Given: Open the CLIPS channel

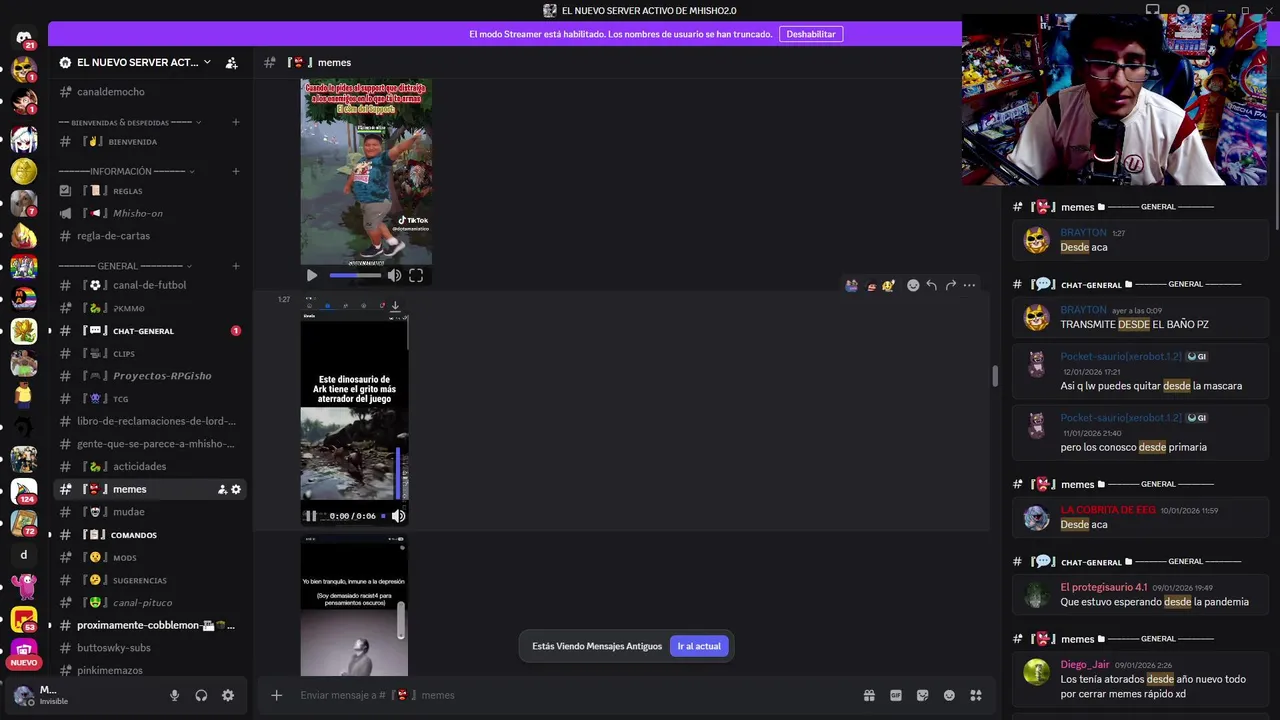Looking at the screenshot, I should coord(149,353).
